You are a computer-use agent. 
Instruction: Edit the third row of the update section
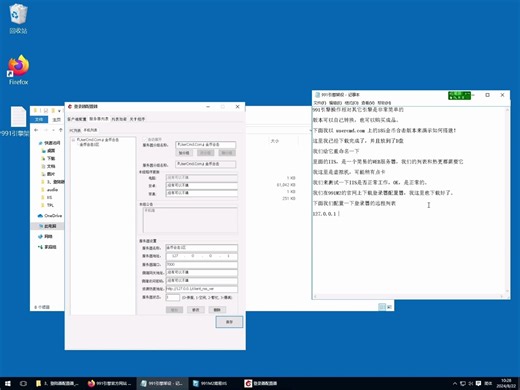[x=202, y=193]
